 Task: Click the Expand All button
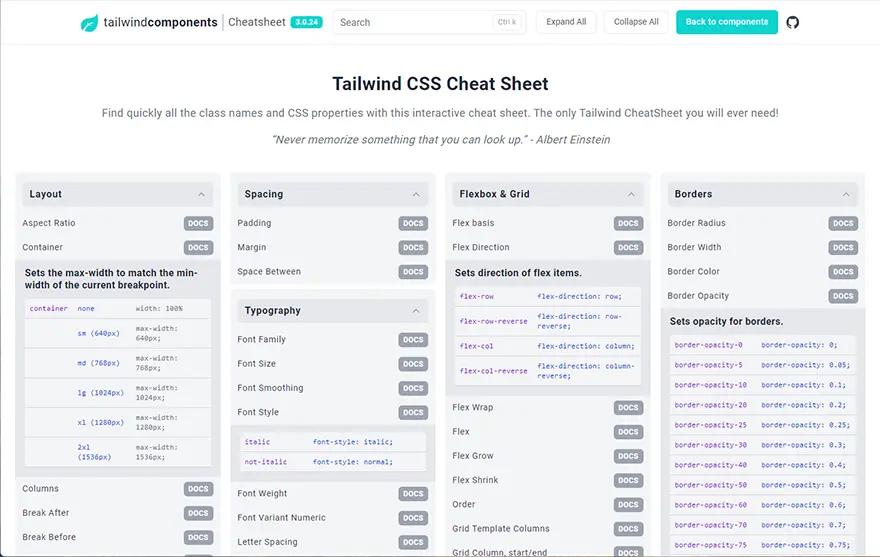566,22
